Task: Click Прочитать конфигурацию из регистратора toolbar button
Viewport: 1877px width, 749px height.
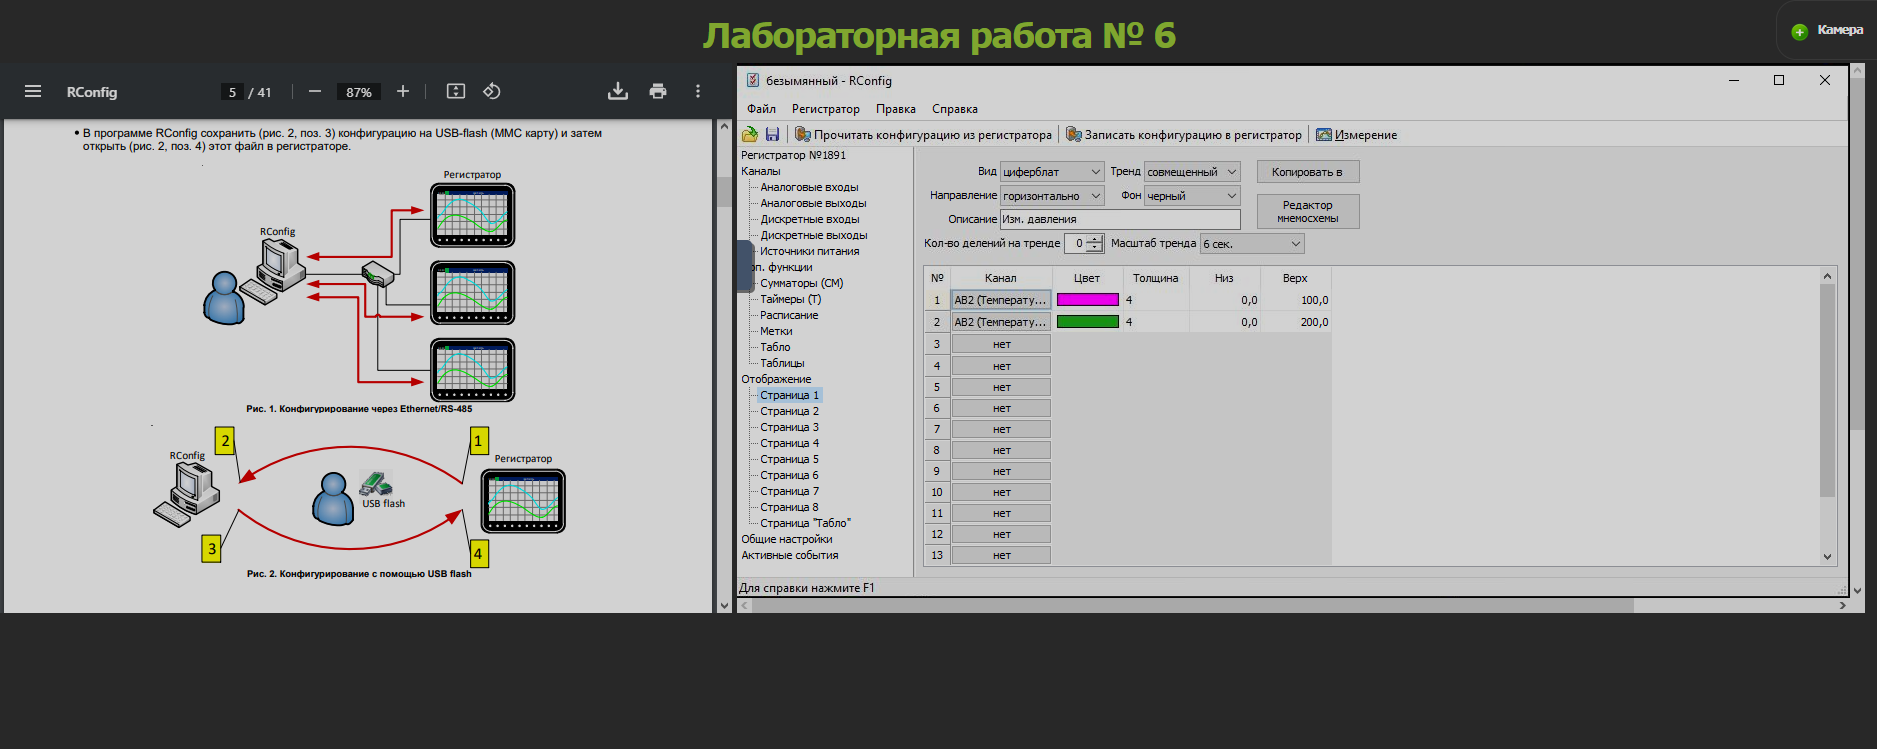Action: (x=923, y=135)
